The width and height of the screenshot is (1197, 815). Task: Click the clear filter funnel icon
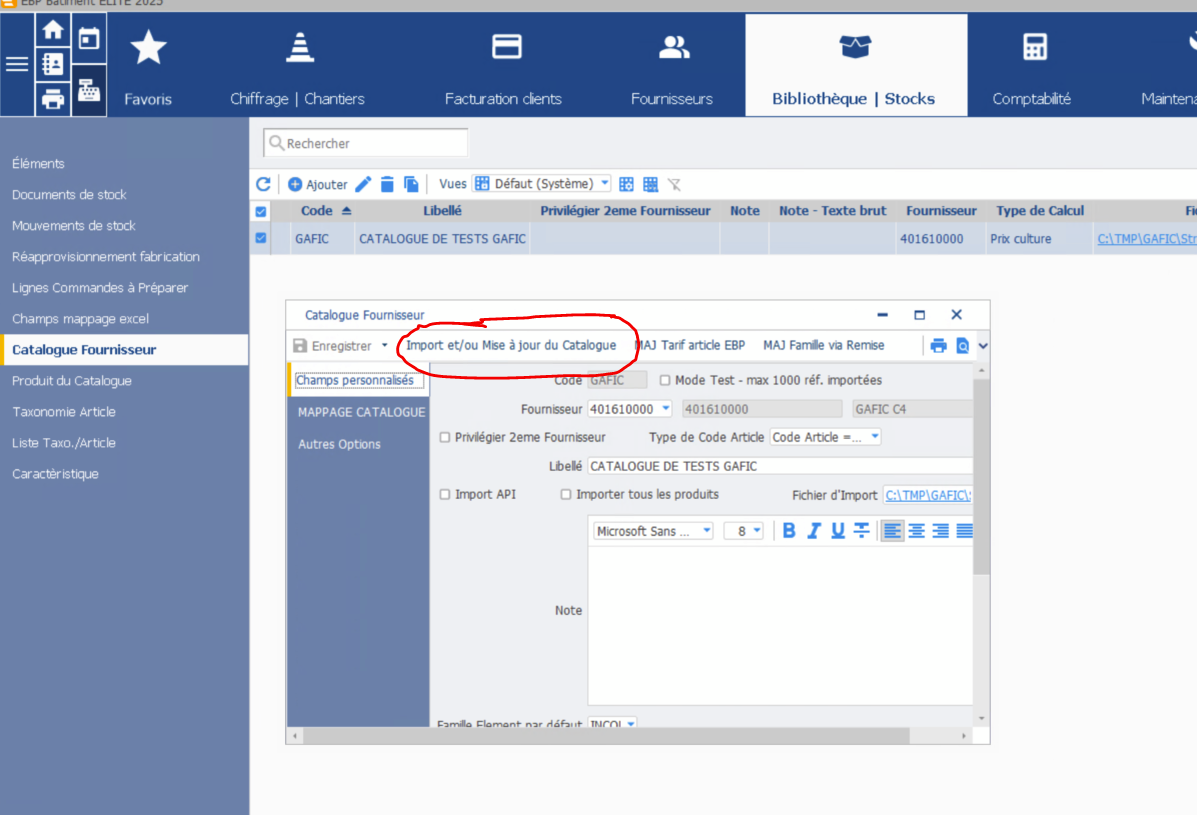[675, 184]
